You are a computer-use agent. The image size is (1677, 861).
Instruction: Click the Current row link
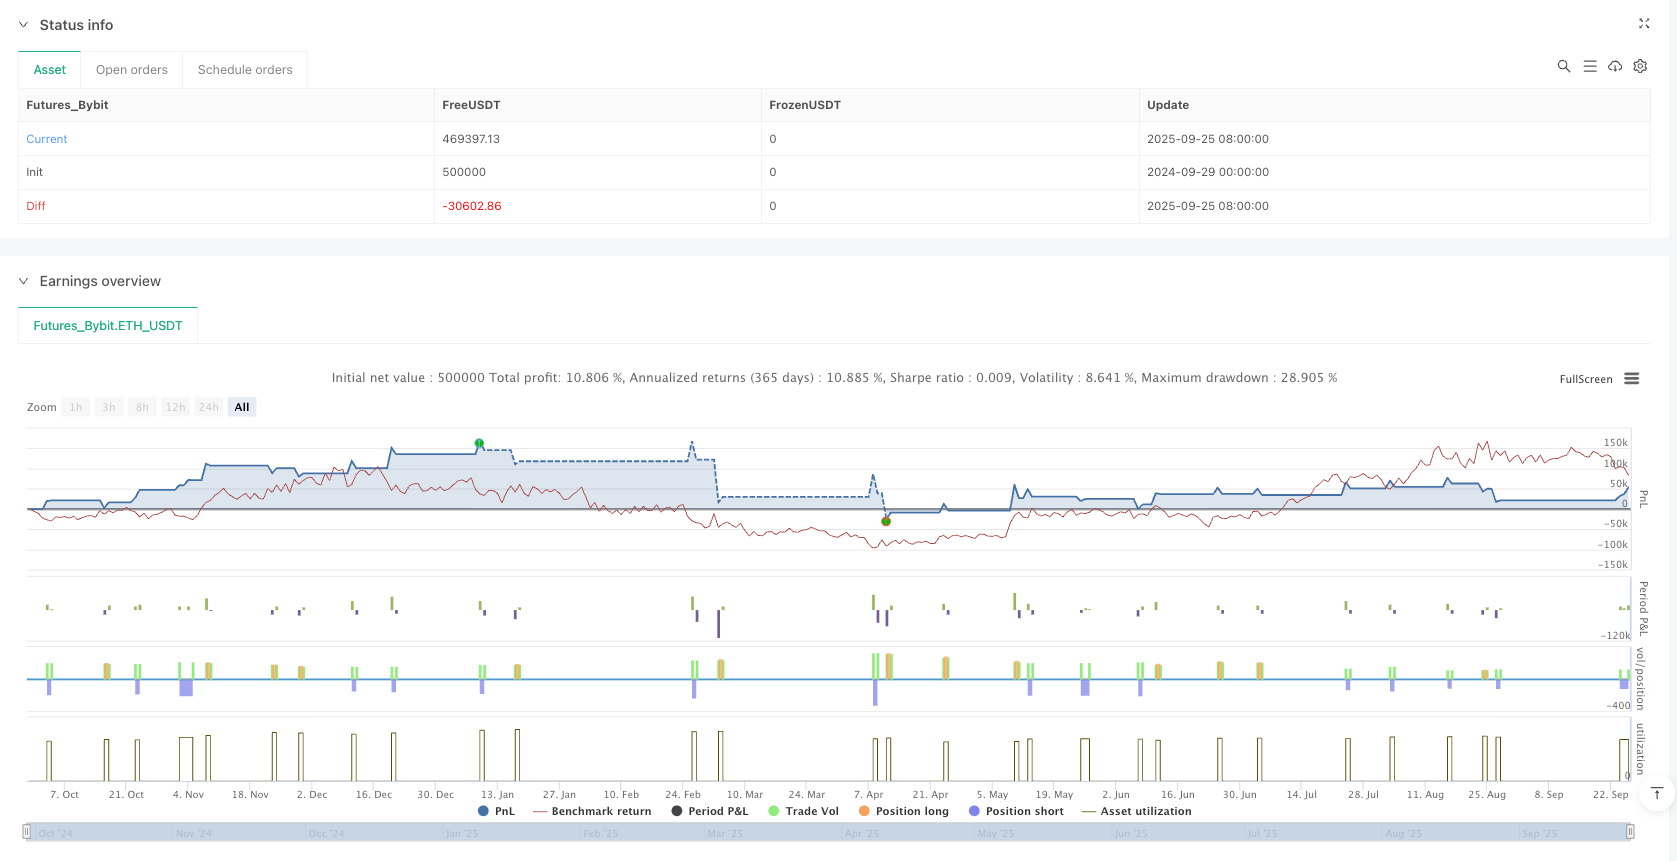click(47, 139)
